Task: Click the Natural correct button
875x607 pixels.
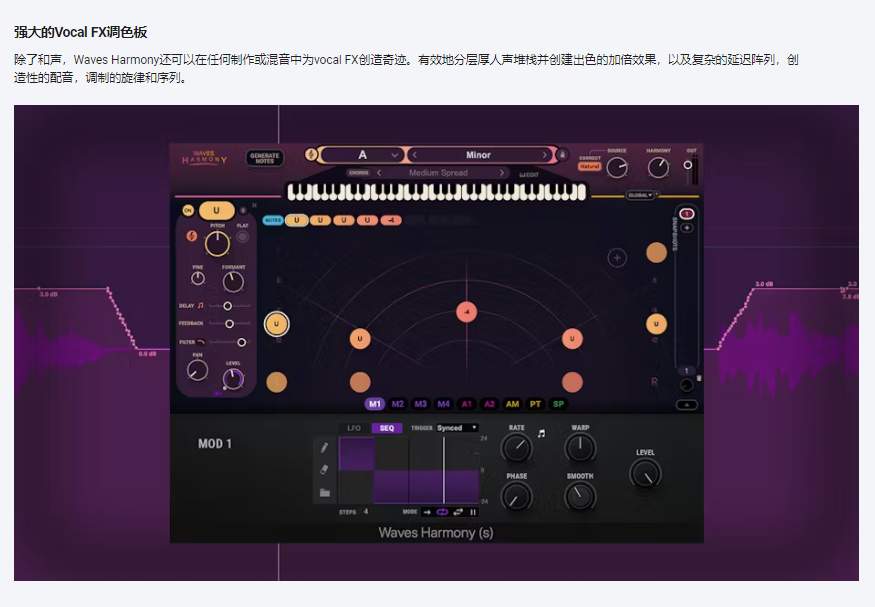Action: click(x=589, y=166)
